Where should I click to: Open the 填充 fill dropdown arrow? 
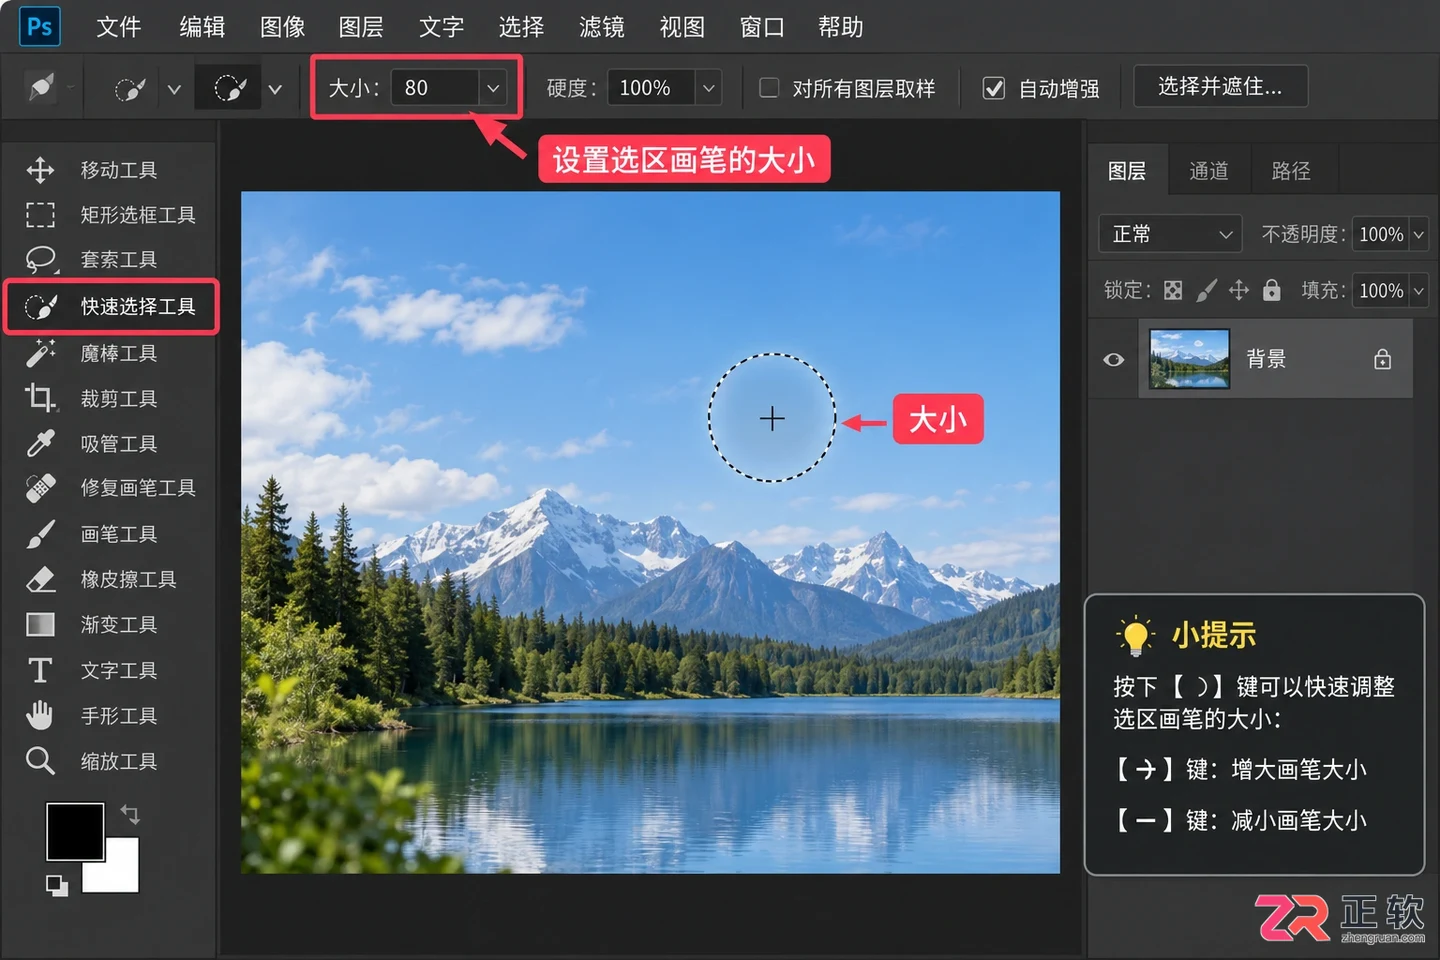pyautogui.click(x=1418, y=291)
